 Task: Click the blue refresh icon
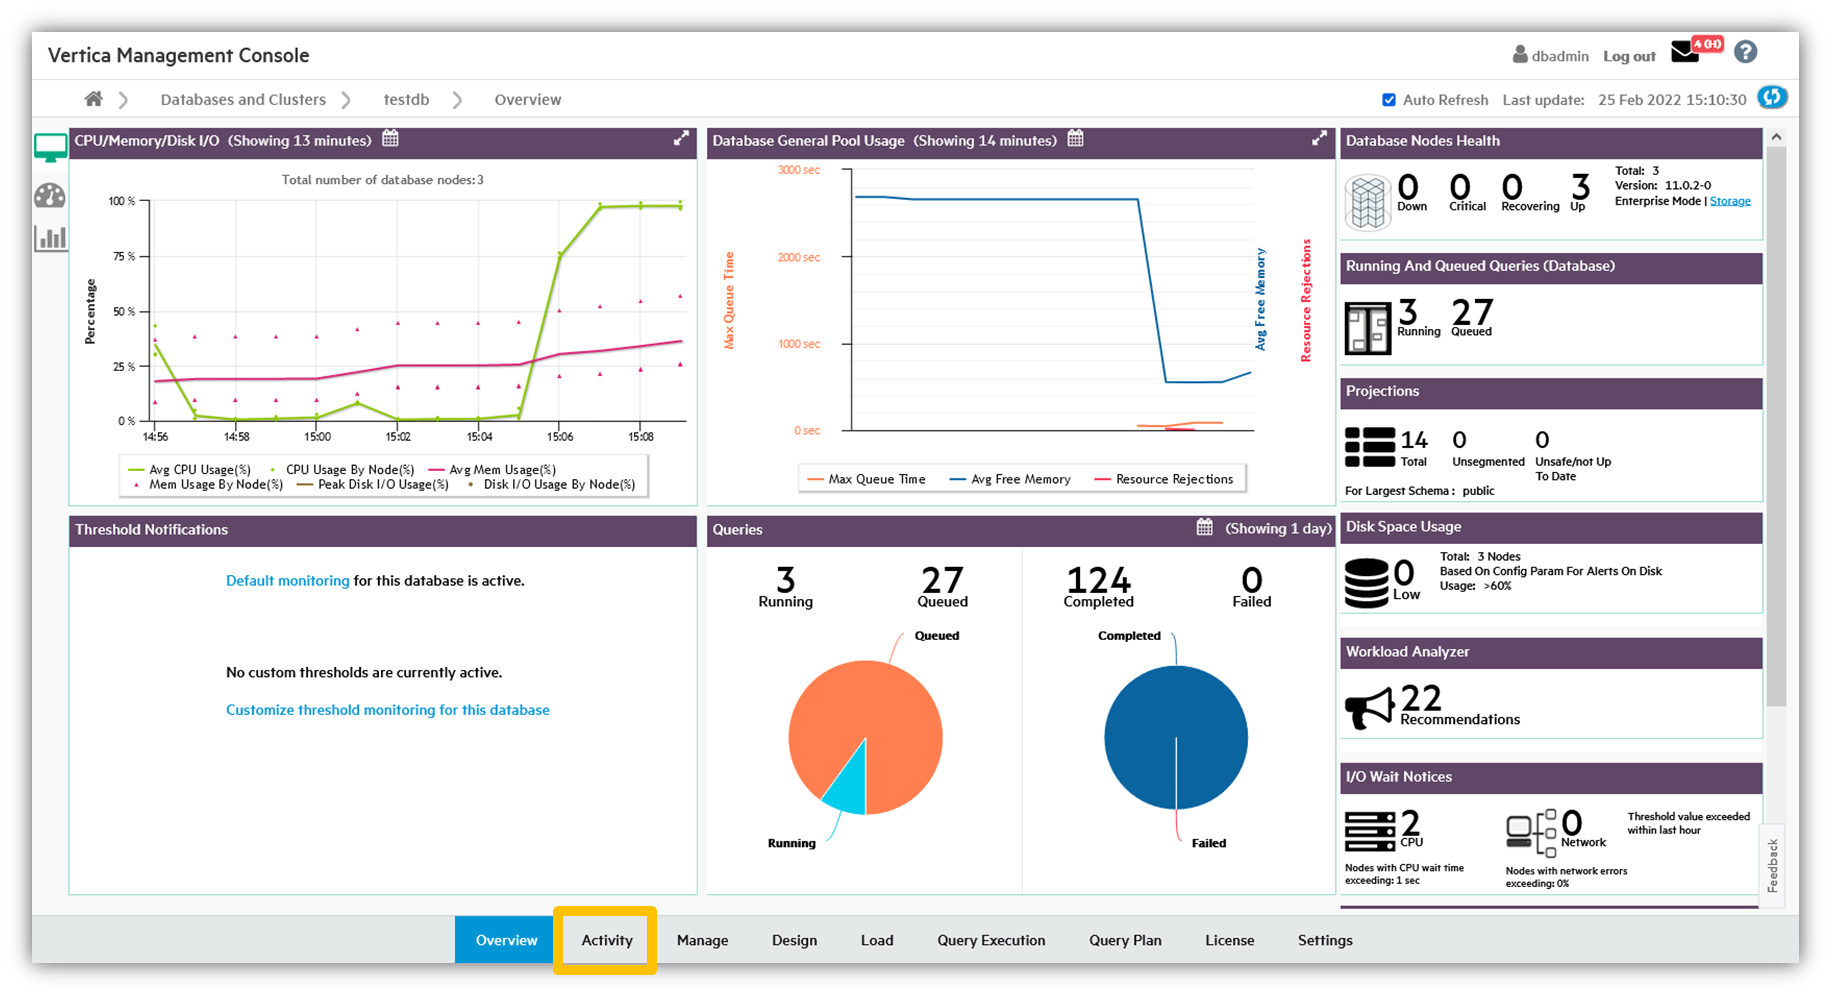(x=1772, y=98)
